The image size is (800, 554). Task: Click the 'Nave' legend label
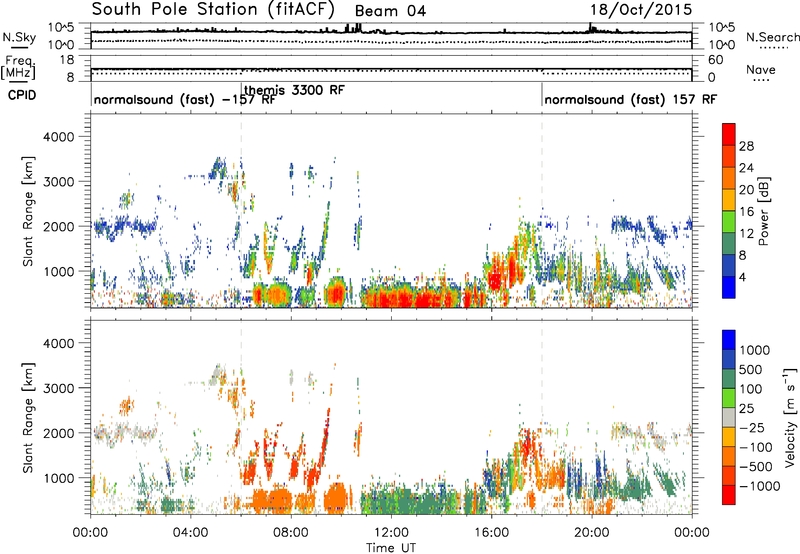pyautogui.click(x=761, y=70)
